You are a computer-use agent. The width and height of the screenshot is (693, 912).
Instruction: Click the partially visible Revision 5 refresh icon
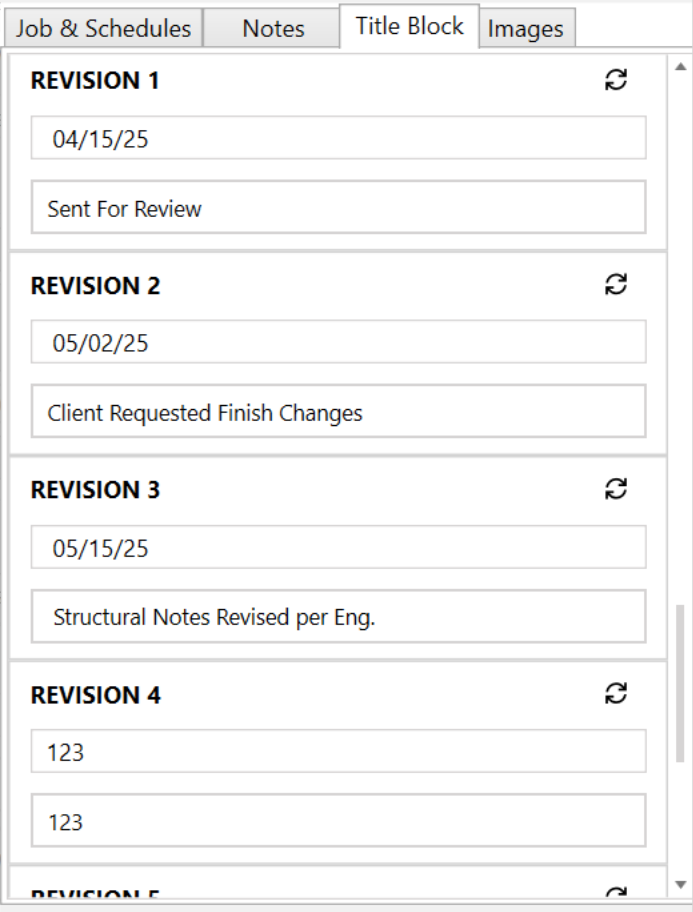[x=616, y=893]
